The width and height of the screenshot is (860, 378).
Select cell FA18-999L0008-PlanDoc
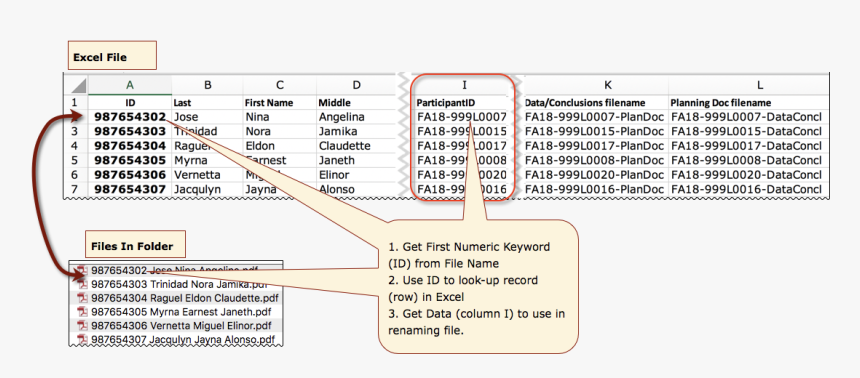coord(596,161)
